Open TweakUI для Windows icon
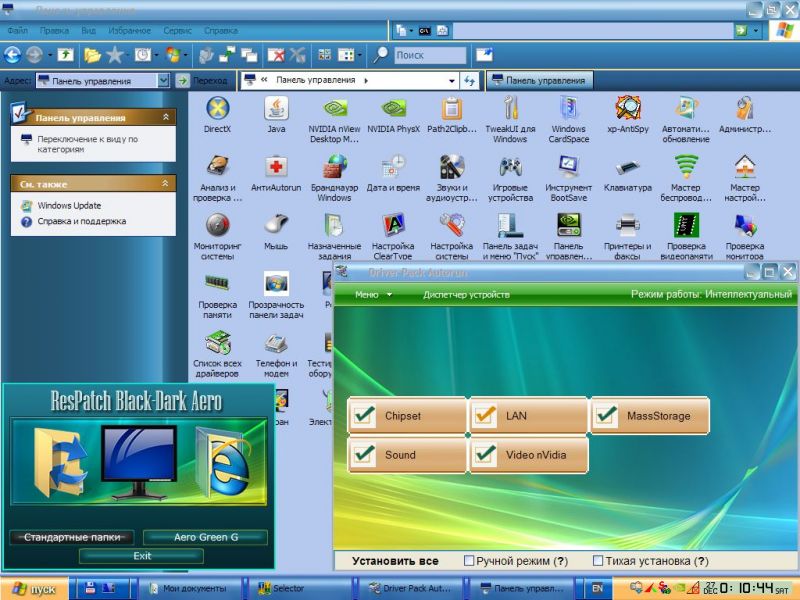800x600 pixels. click(510, 109)
